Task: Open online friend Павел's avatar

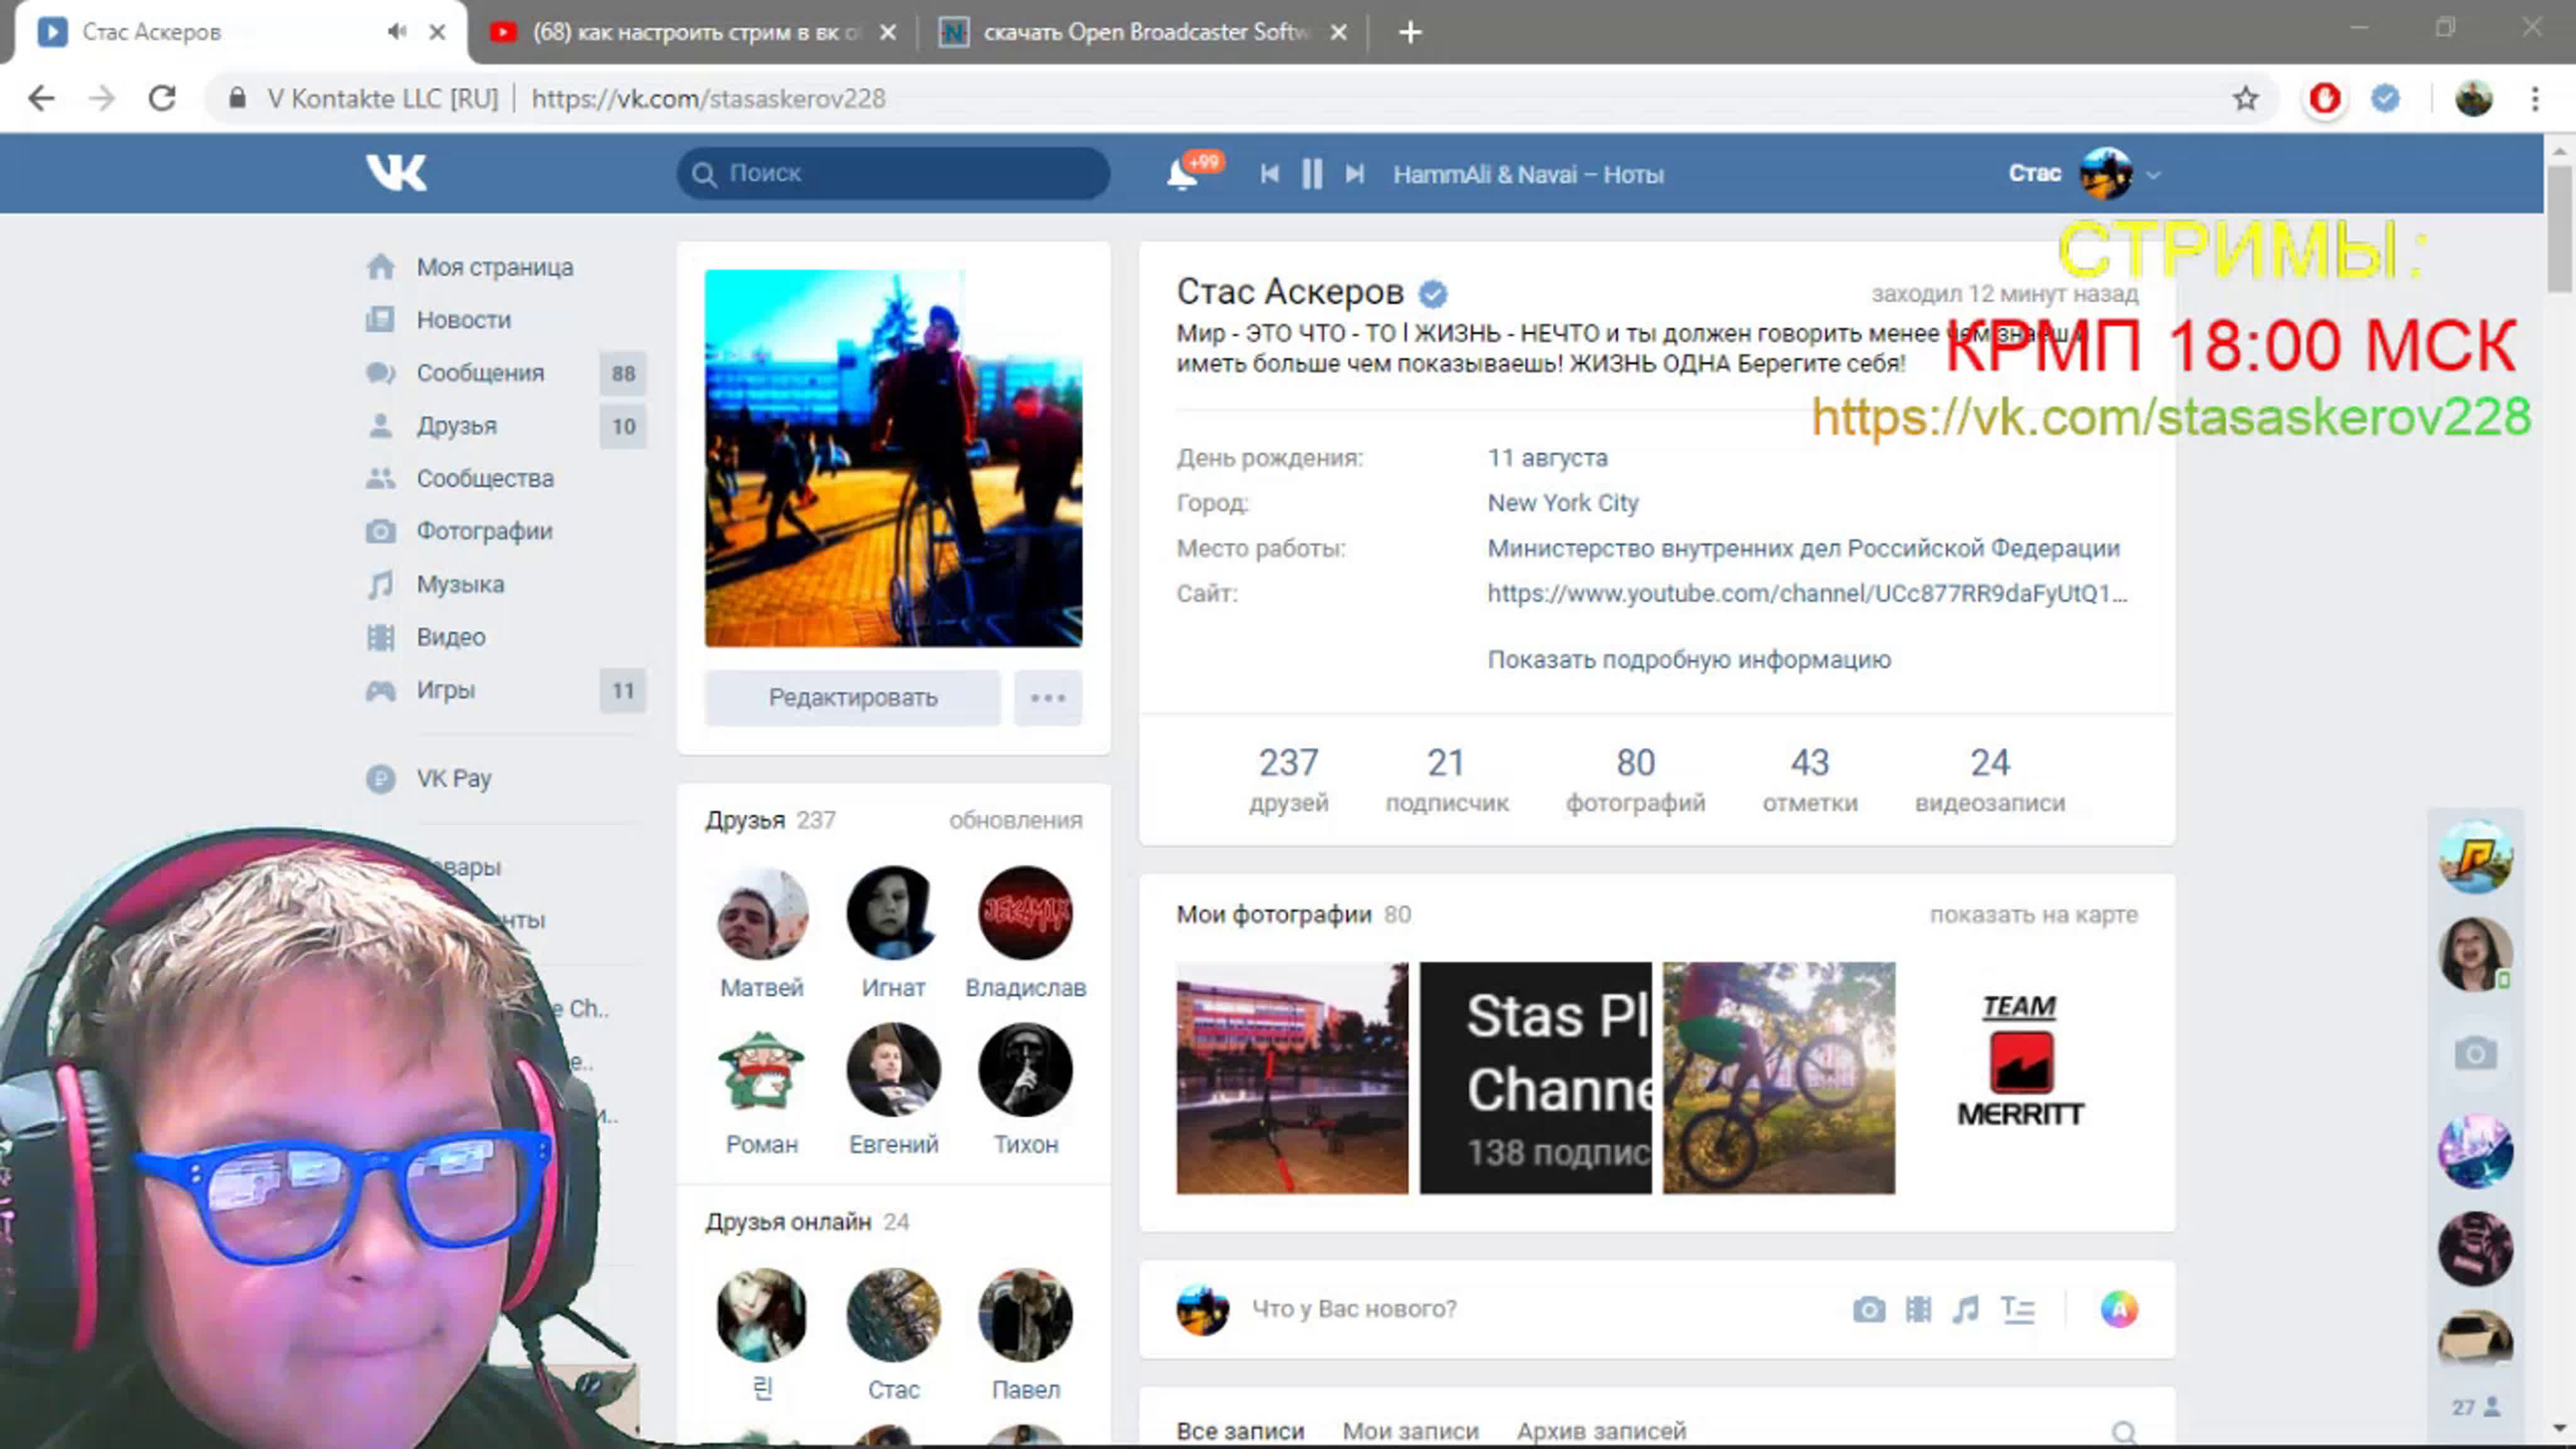Action: [x=1025, y=1315]
